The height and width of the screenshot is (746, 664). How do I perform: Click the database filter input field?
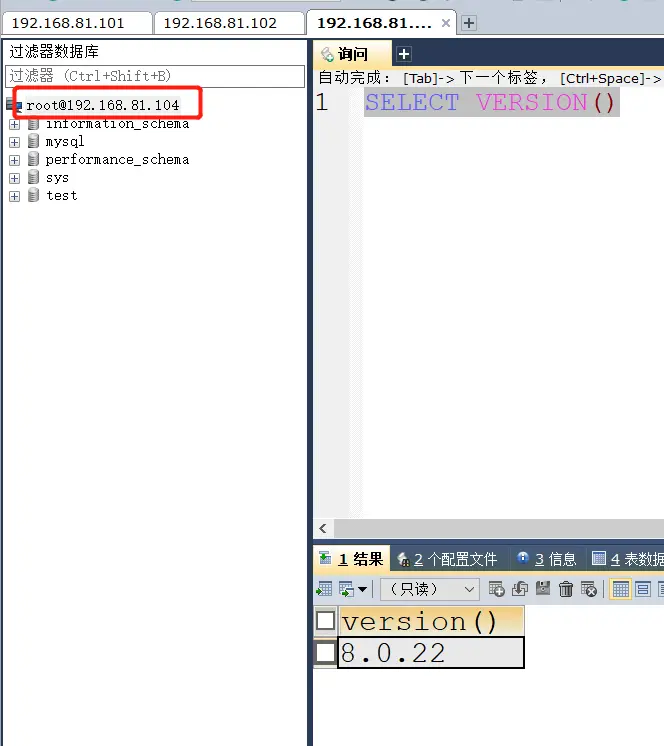coord(155,76)
